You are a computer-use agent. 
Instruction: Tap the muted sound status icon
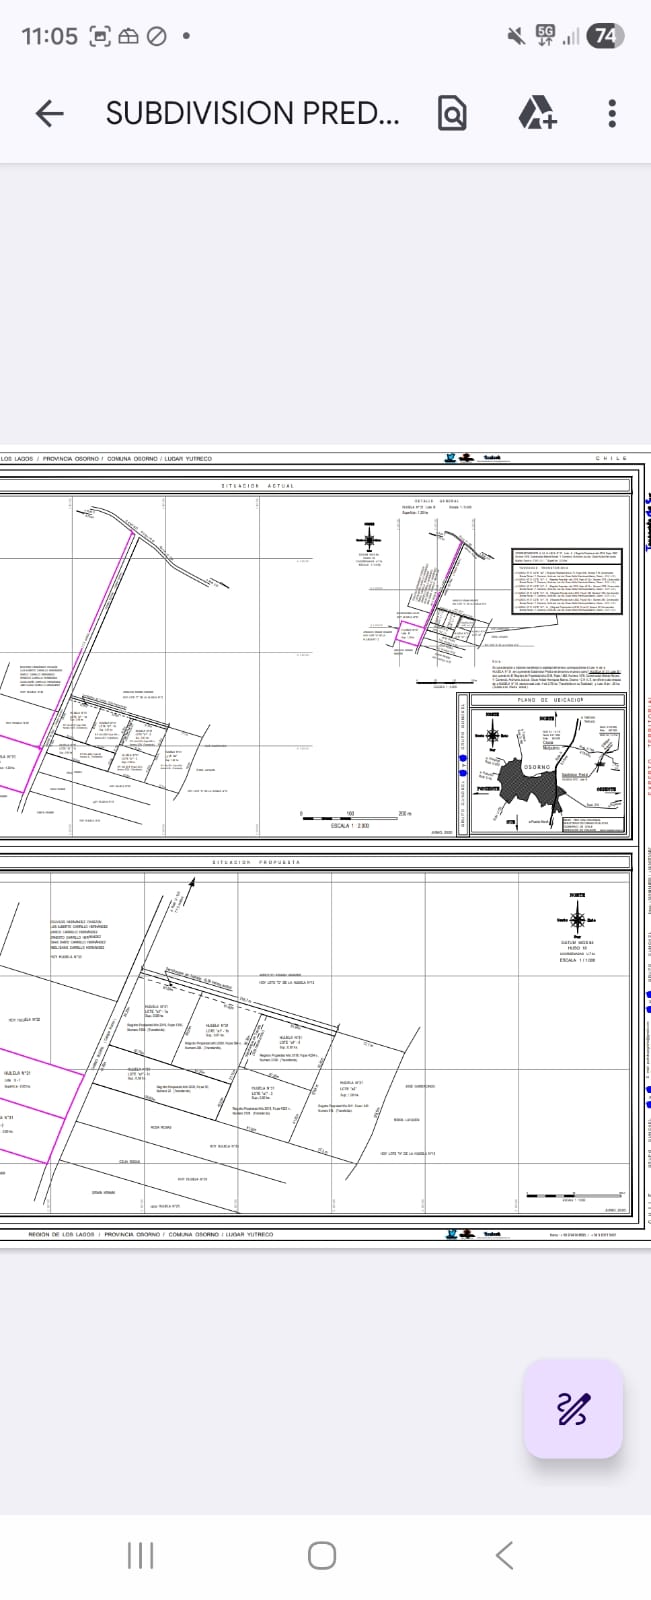(516, 36)
